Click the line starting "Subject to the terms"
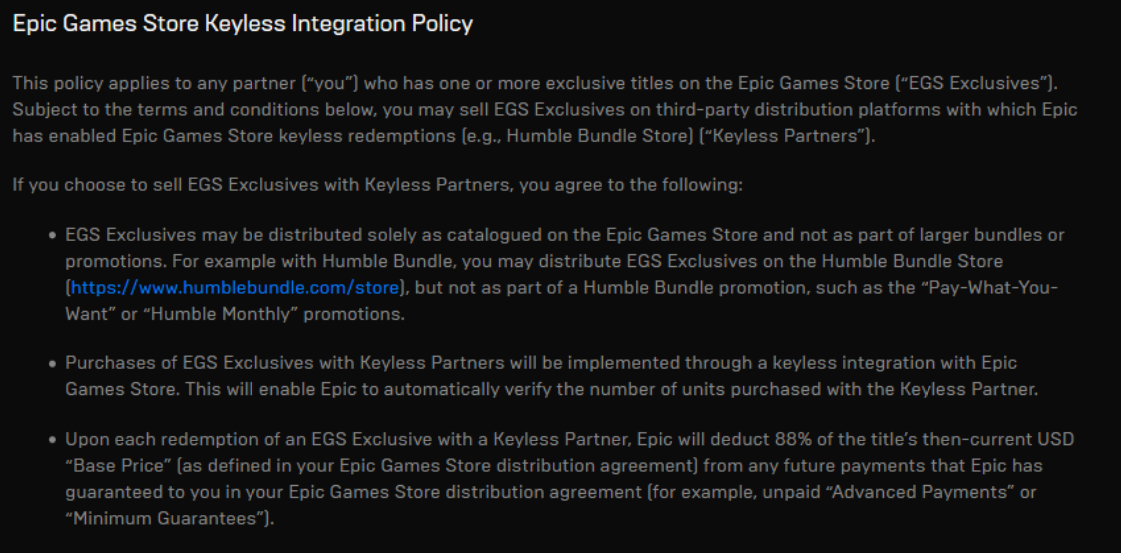 pyautogui.click(x=545, y=110)
